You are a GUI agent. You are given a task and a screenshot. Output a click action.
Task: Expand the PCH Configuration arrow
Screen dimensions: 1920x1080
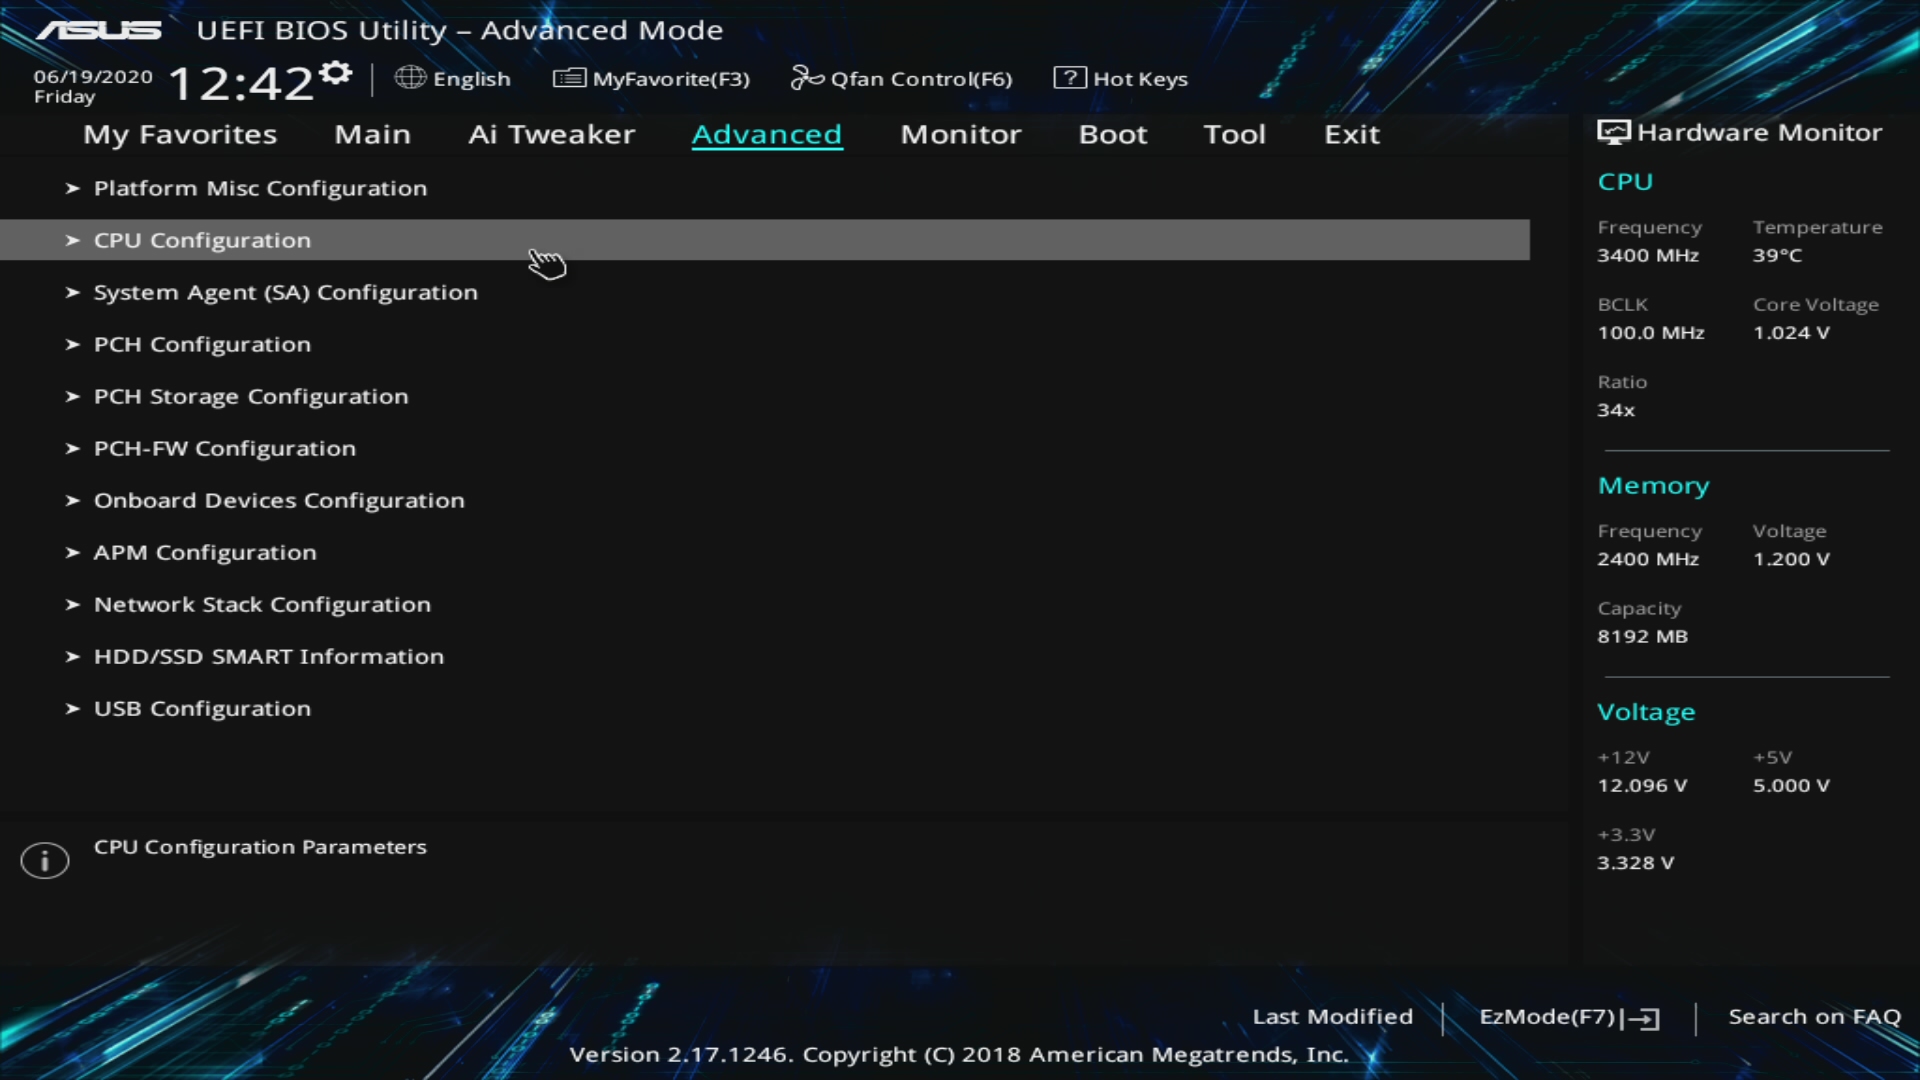(x=72, y=344)
